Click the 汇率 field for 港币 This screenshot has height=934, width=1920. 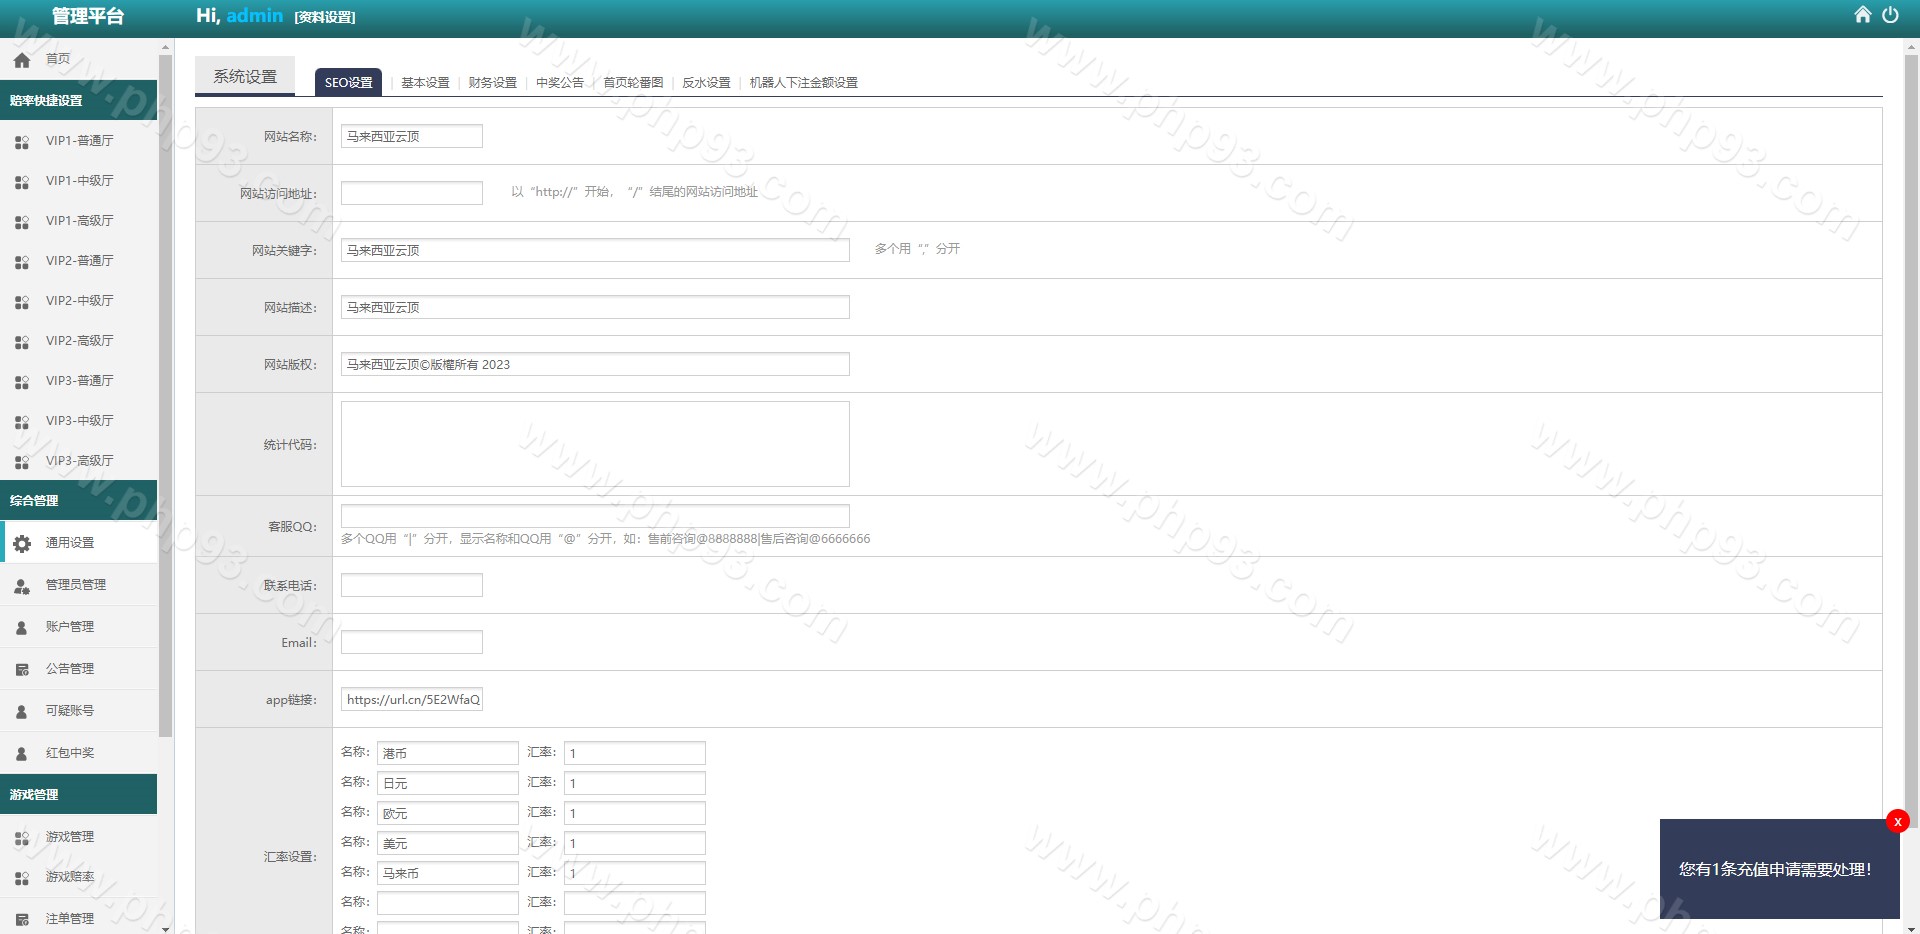click(x=634, y=753)
